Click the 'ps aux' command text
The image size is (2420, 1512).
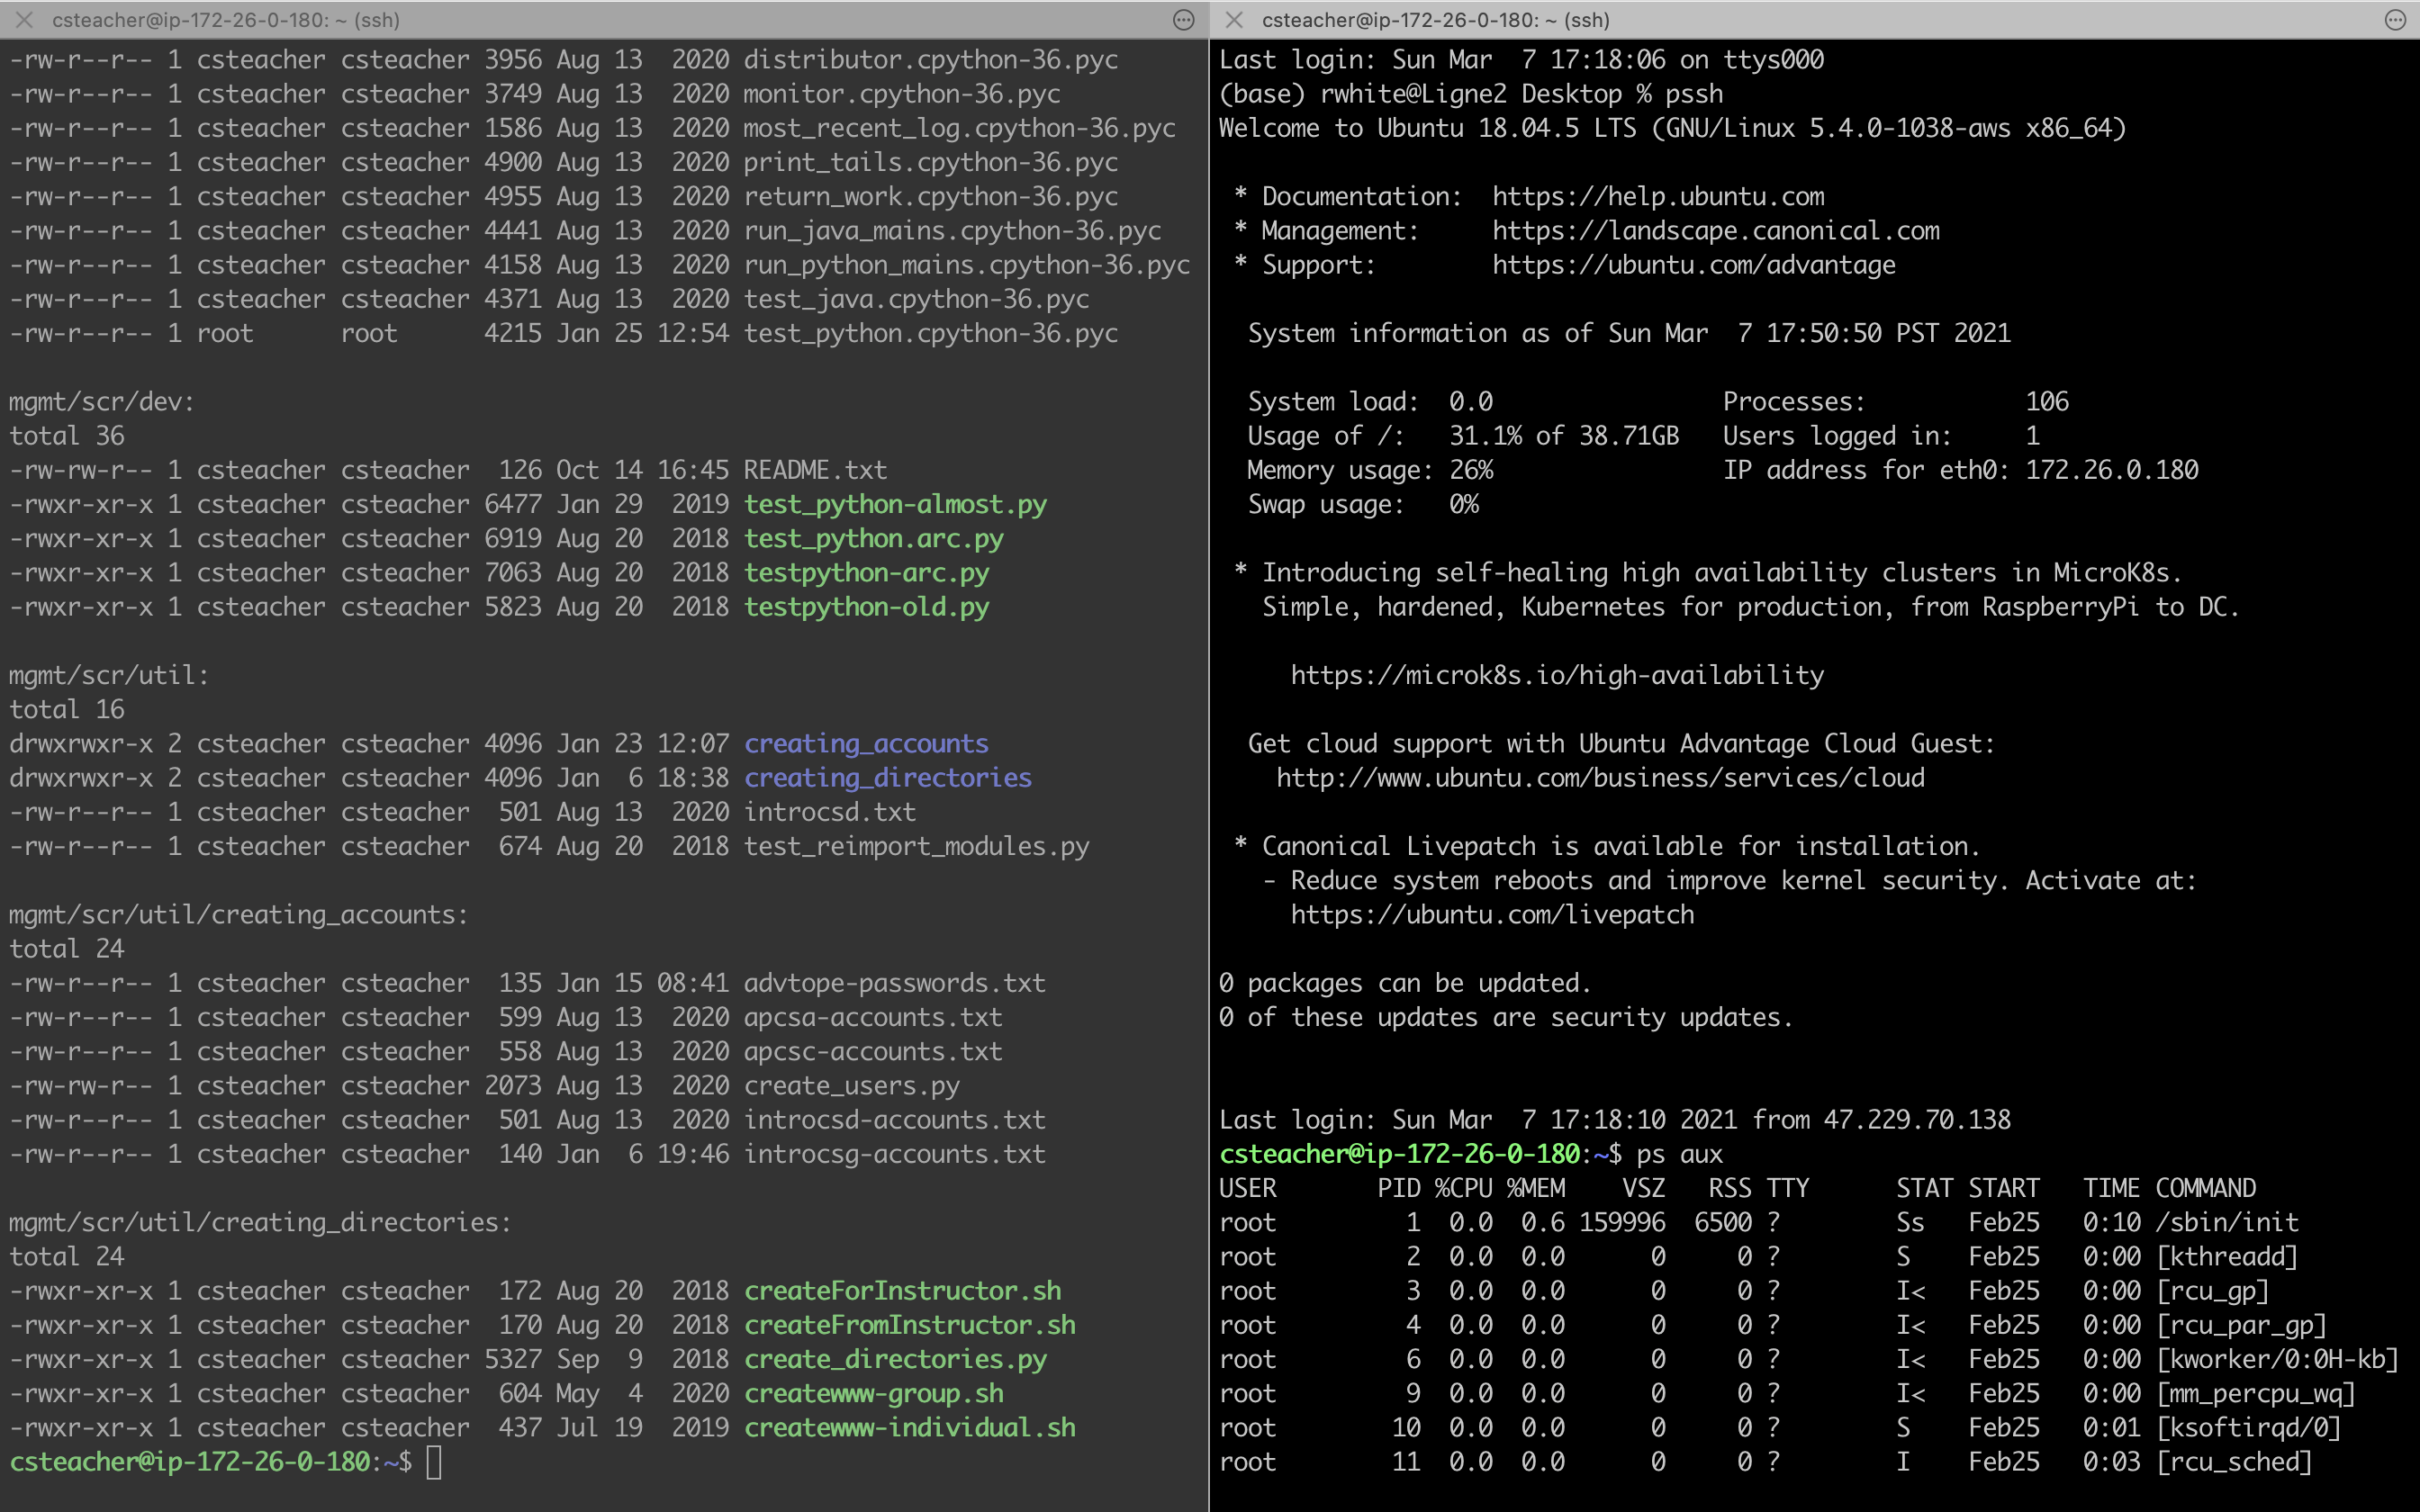pyautogui.click(x=1679, y=1155)
